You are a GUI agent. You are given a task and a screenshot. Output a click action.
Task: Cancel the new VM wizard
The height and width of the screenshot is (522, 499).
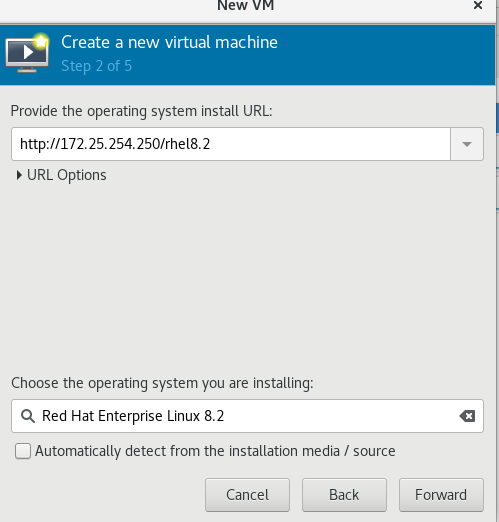(x=247, y=495)
